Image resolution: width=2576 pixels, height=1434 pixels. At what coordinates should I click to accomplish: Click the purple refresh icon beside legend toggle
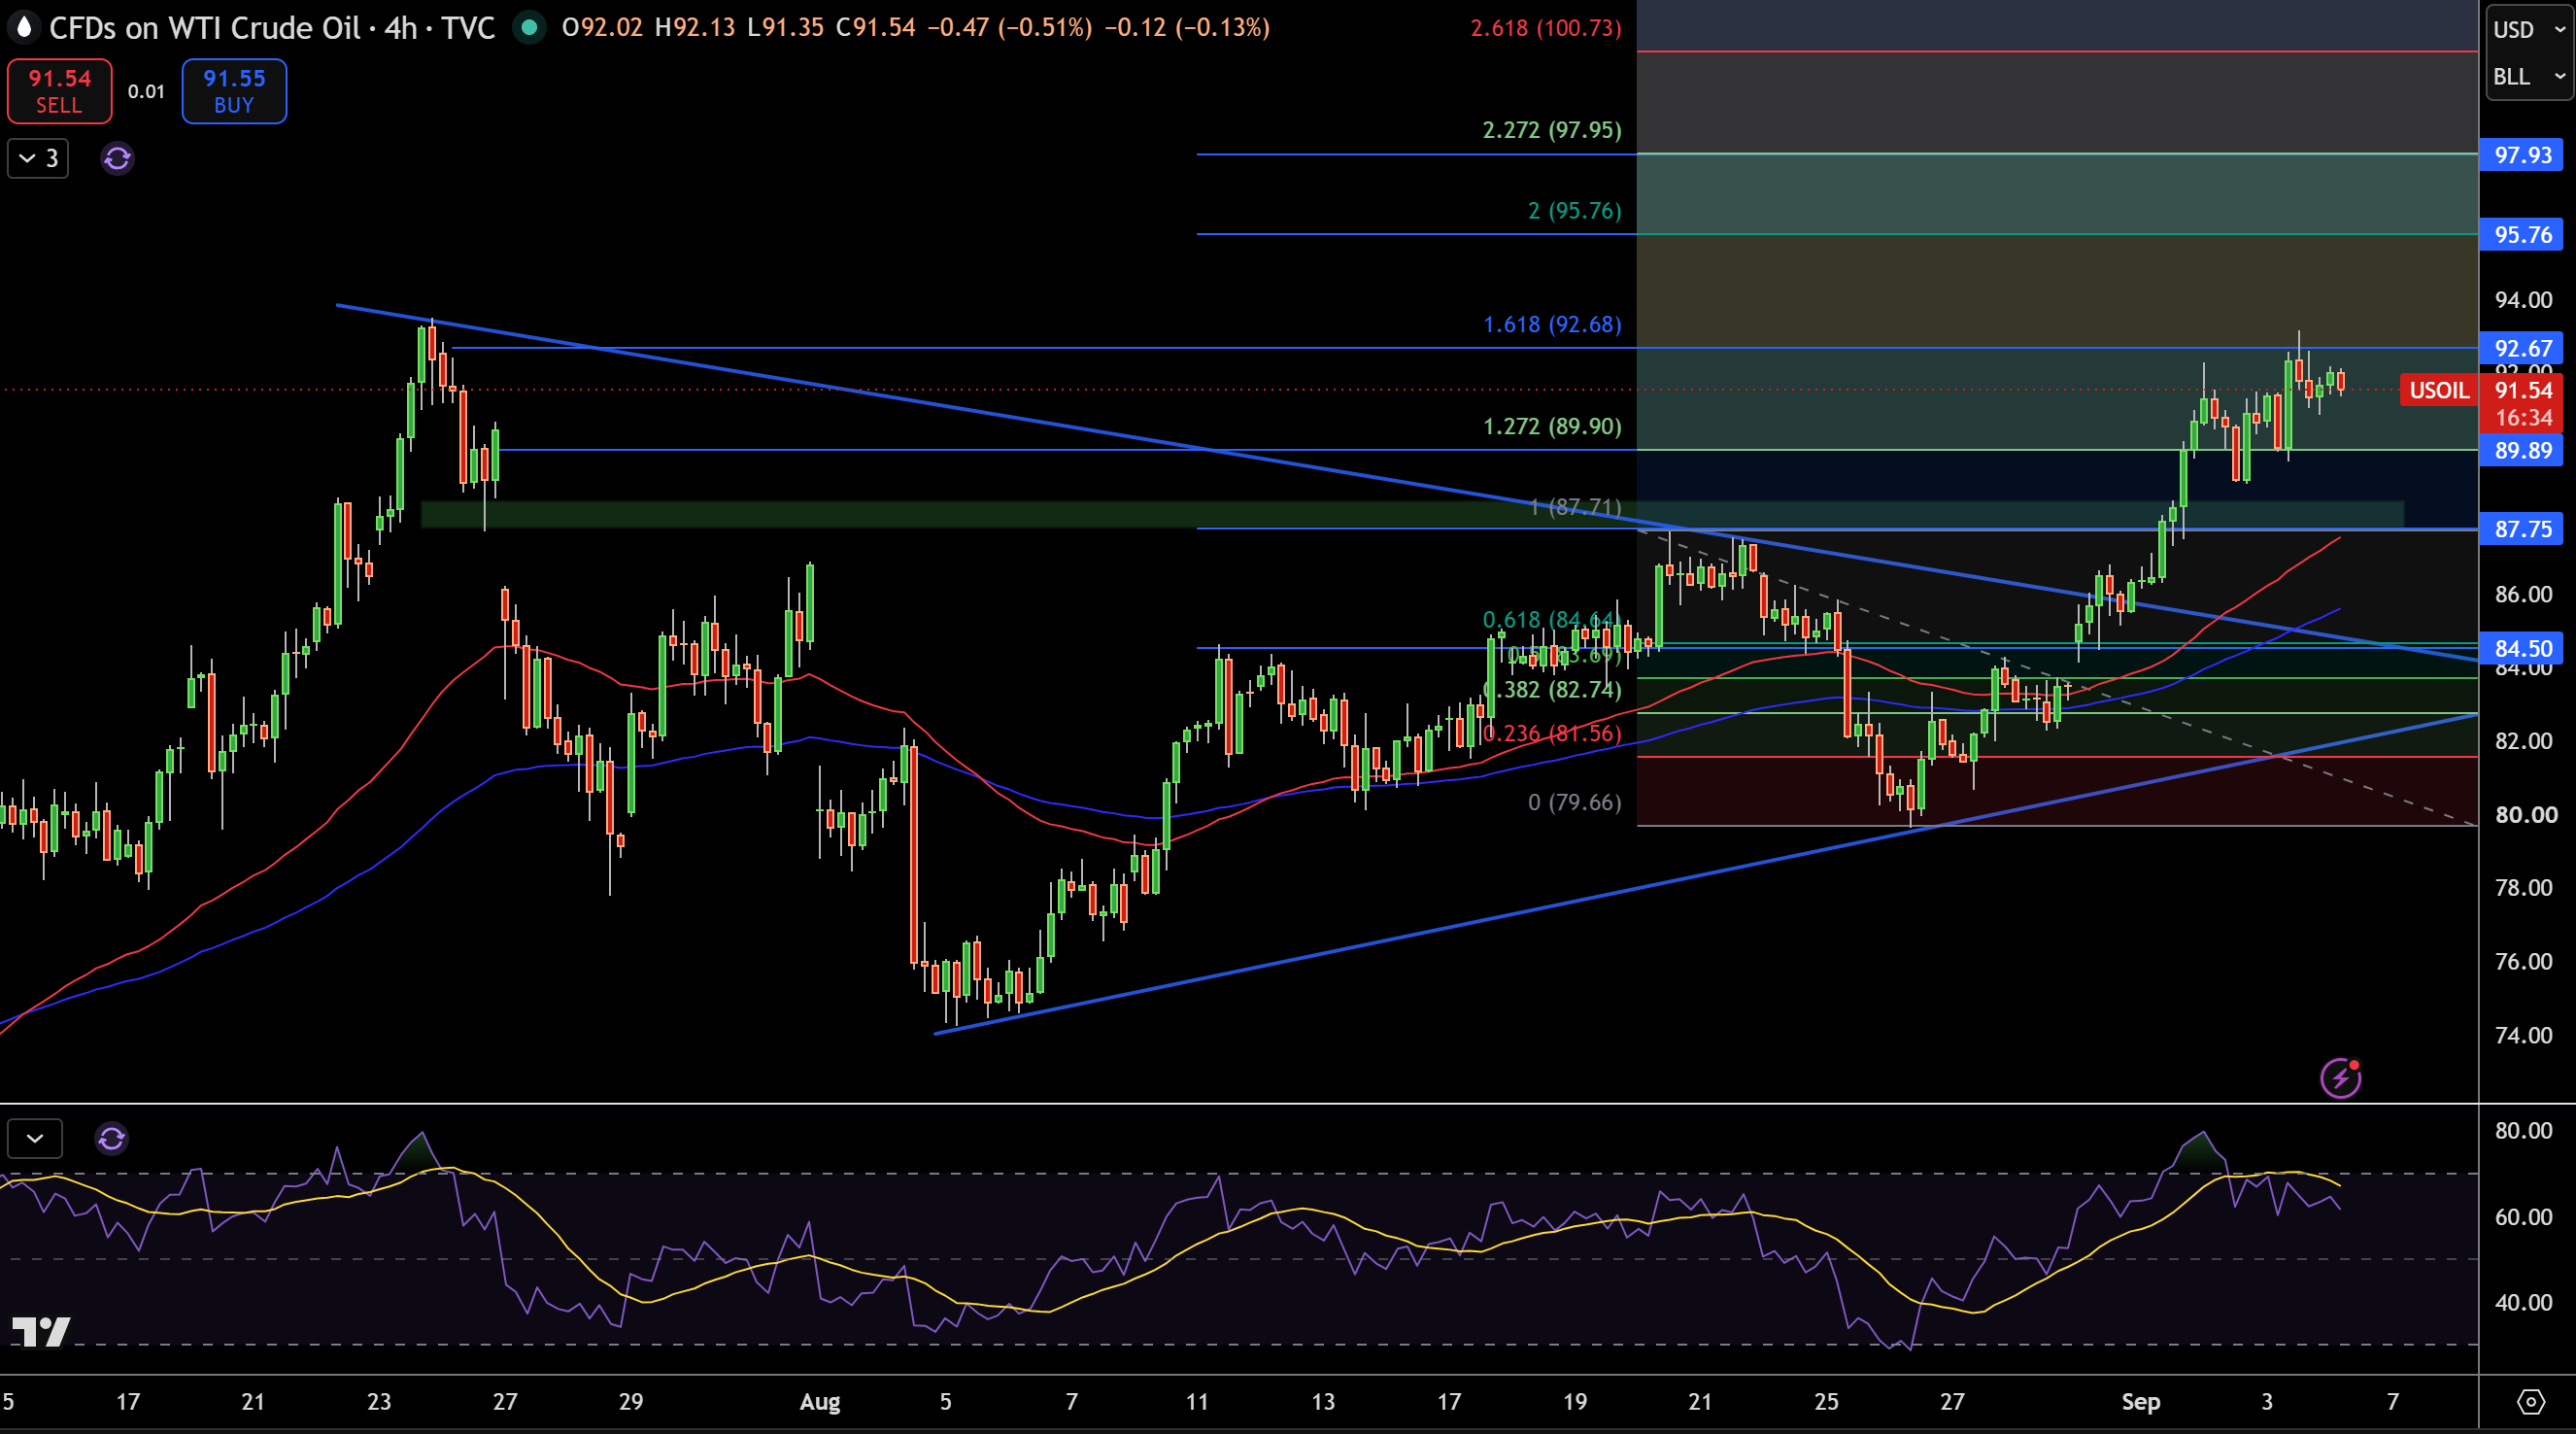click(x=117, y=158)
